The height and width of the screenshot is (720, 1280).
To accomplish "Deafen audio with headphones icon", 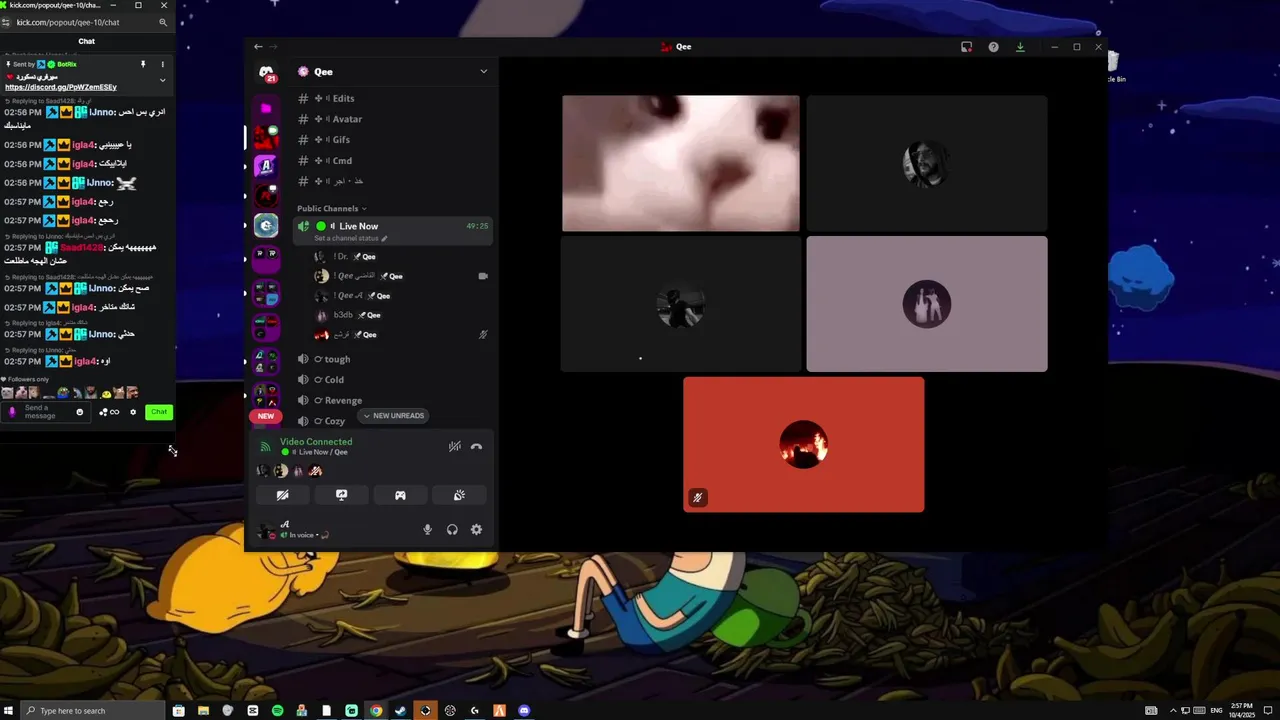I will [x=452, y=530].
